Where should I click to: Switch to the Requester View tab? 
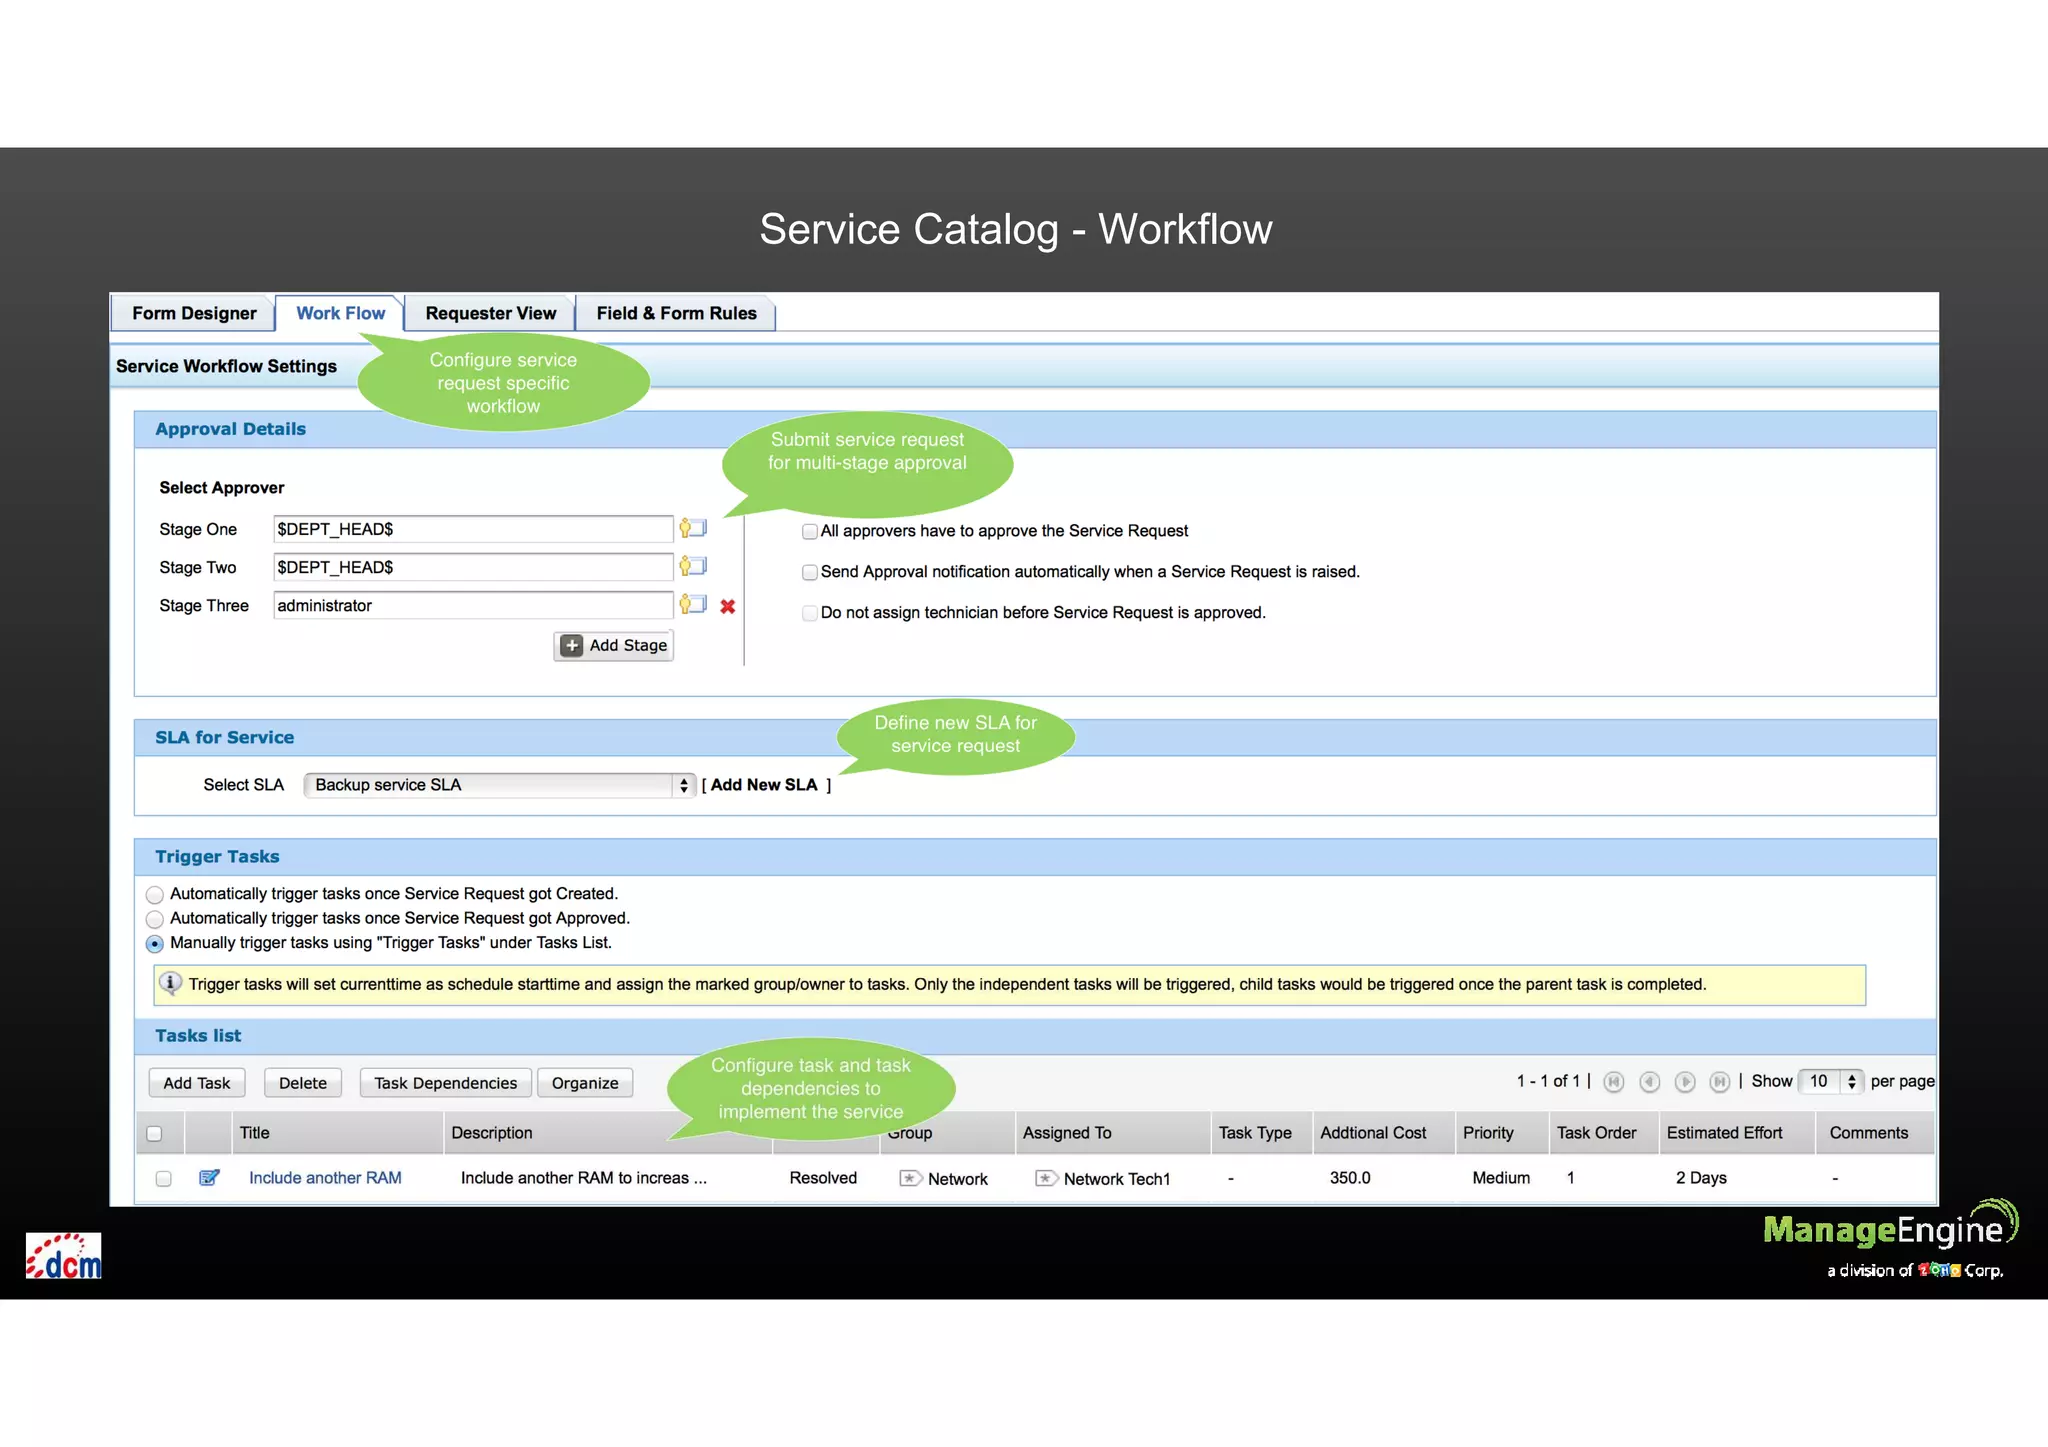(490, 313)
